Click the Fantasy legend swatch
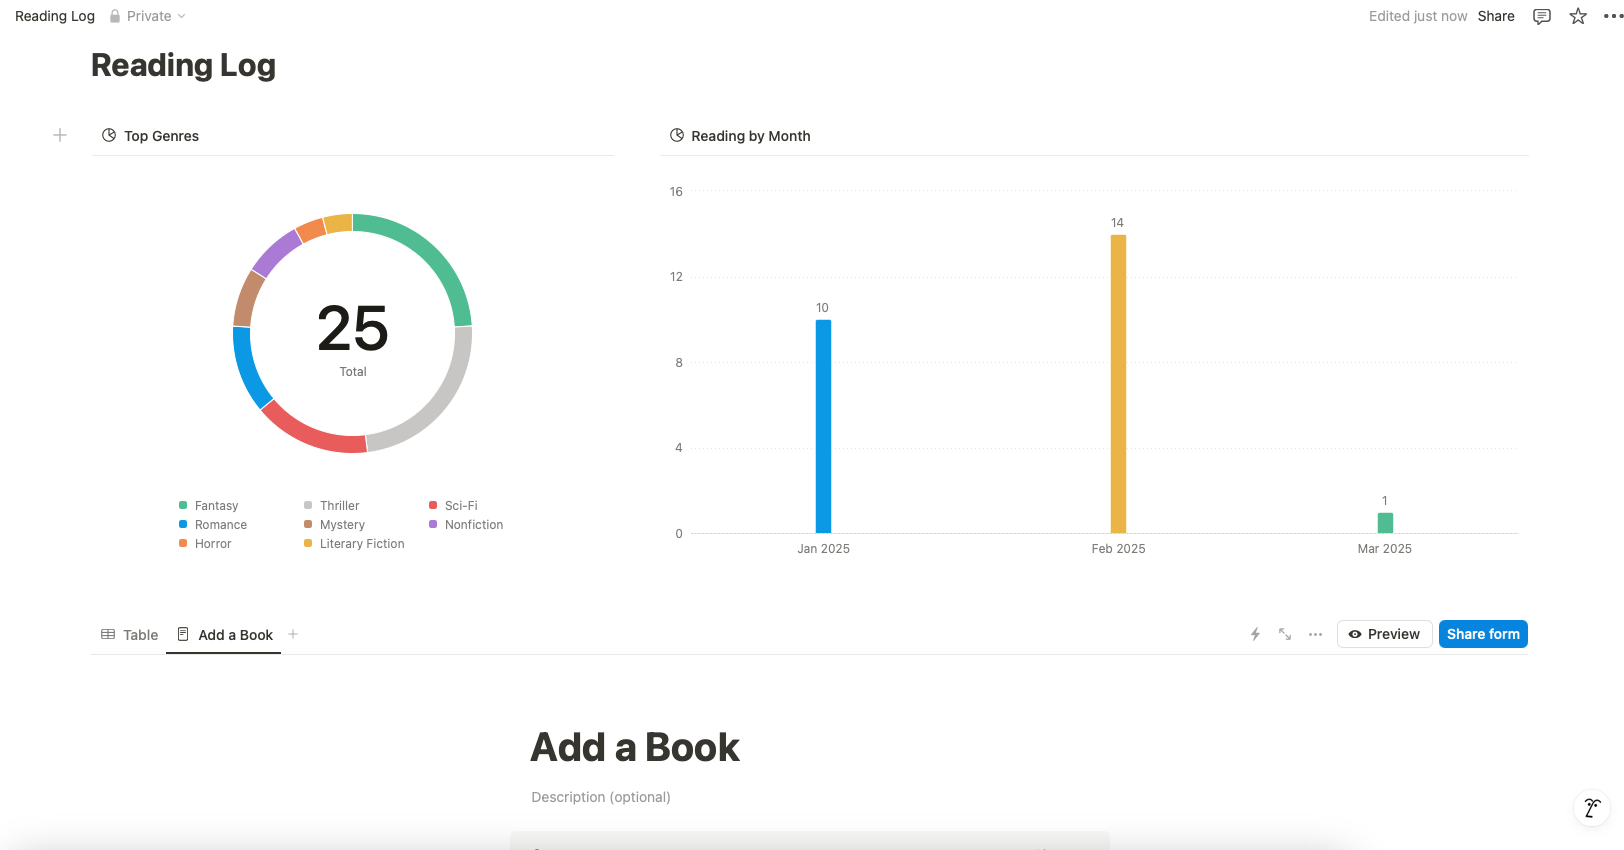Viewport: 1624px width, 850px height. click(183, 505)
